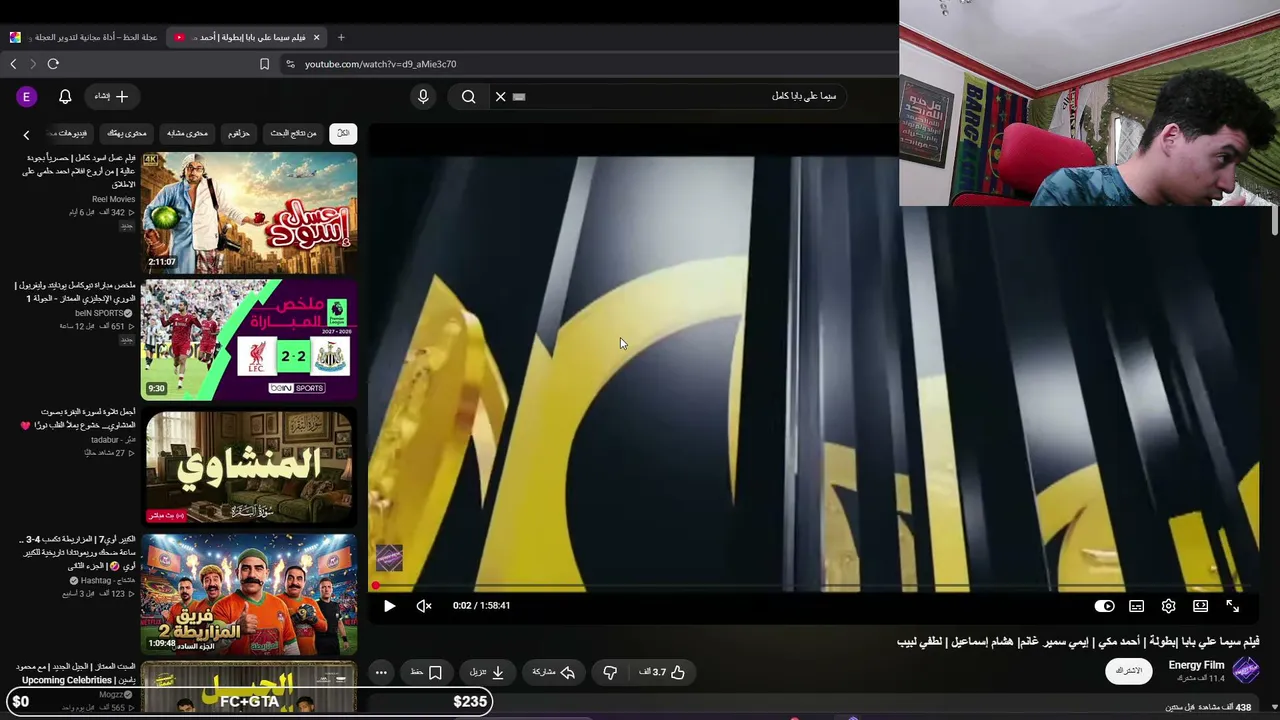
Task: Open the فريق المزاريطة 2 video thumbnail
Action: (249, 593)
